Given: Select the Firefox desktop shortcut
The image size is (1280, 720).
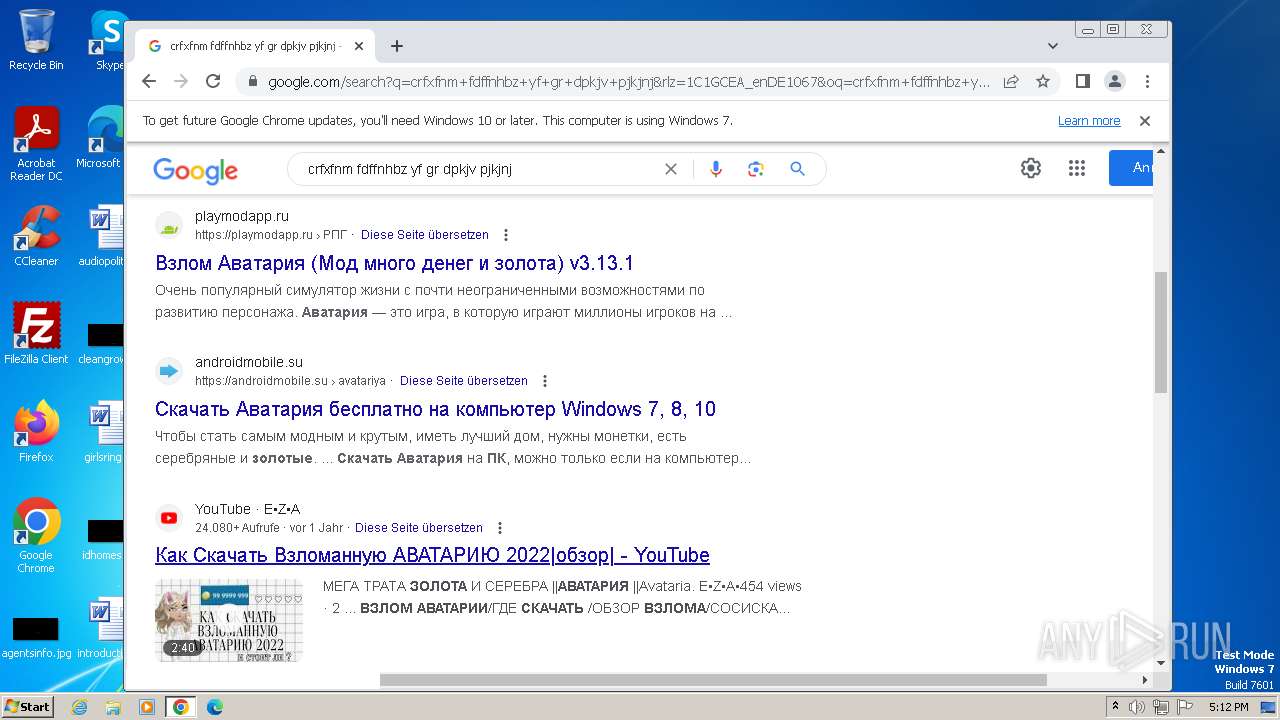Looking at the screenshot, I should 36,432.
